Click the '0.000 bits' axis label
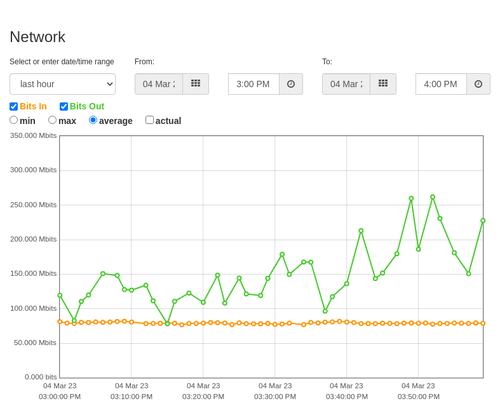This screenshot has width=500, height=403. [41, 377]
